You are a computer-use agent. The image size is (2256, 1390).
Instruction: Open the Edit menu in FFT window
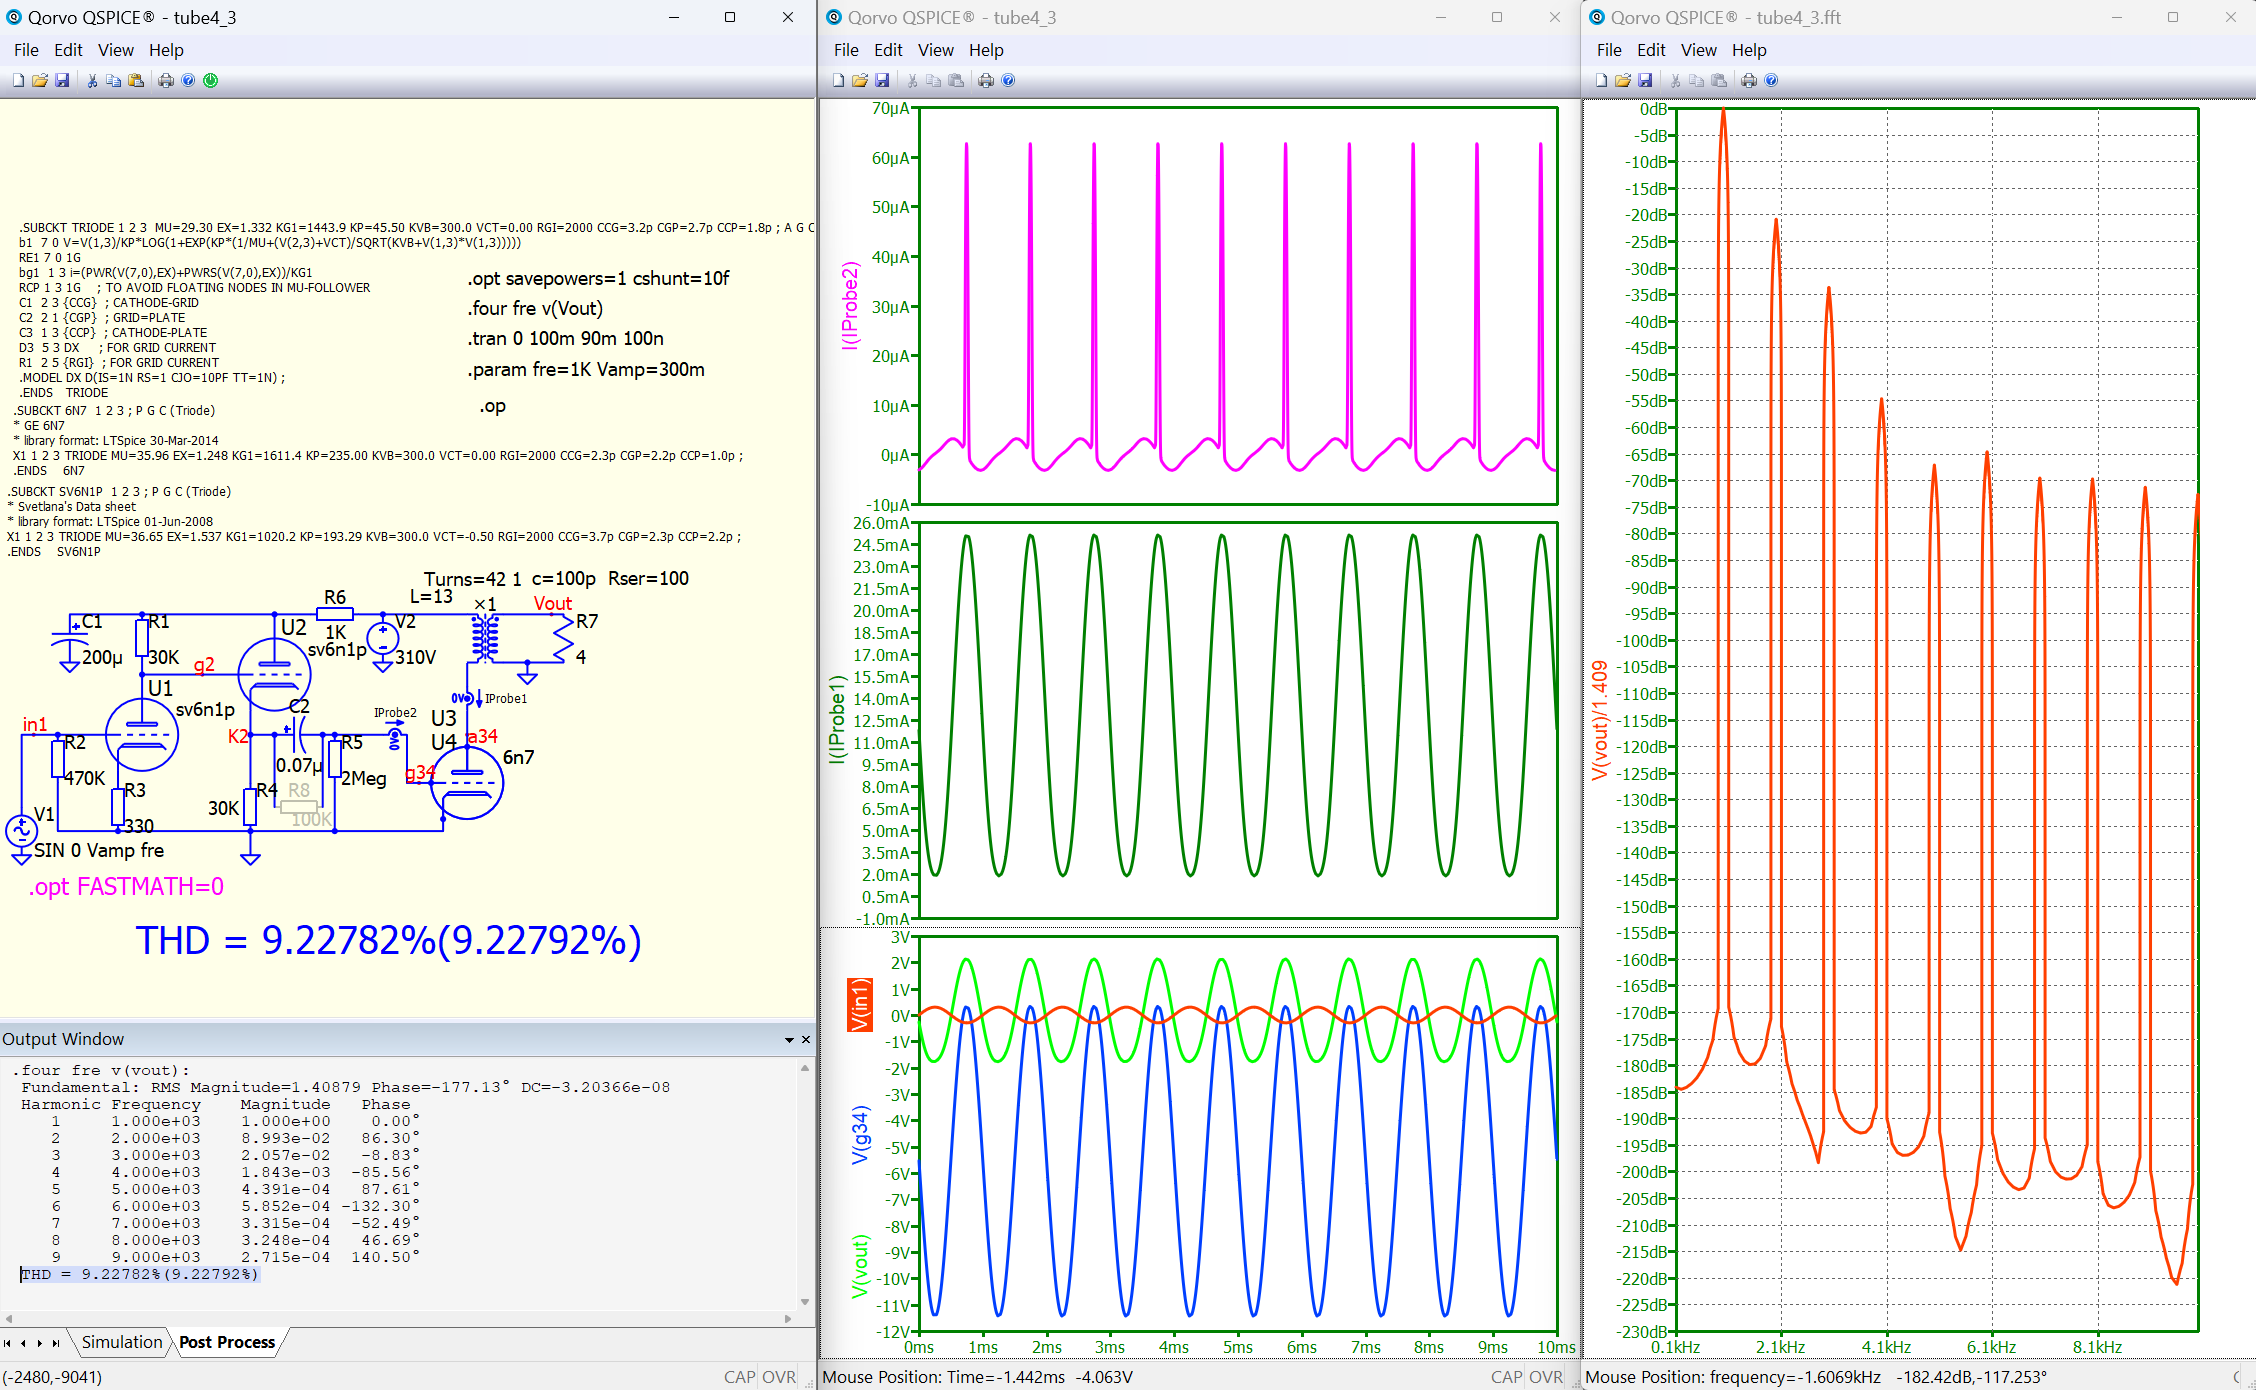[x=1650, y=50]
